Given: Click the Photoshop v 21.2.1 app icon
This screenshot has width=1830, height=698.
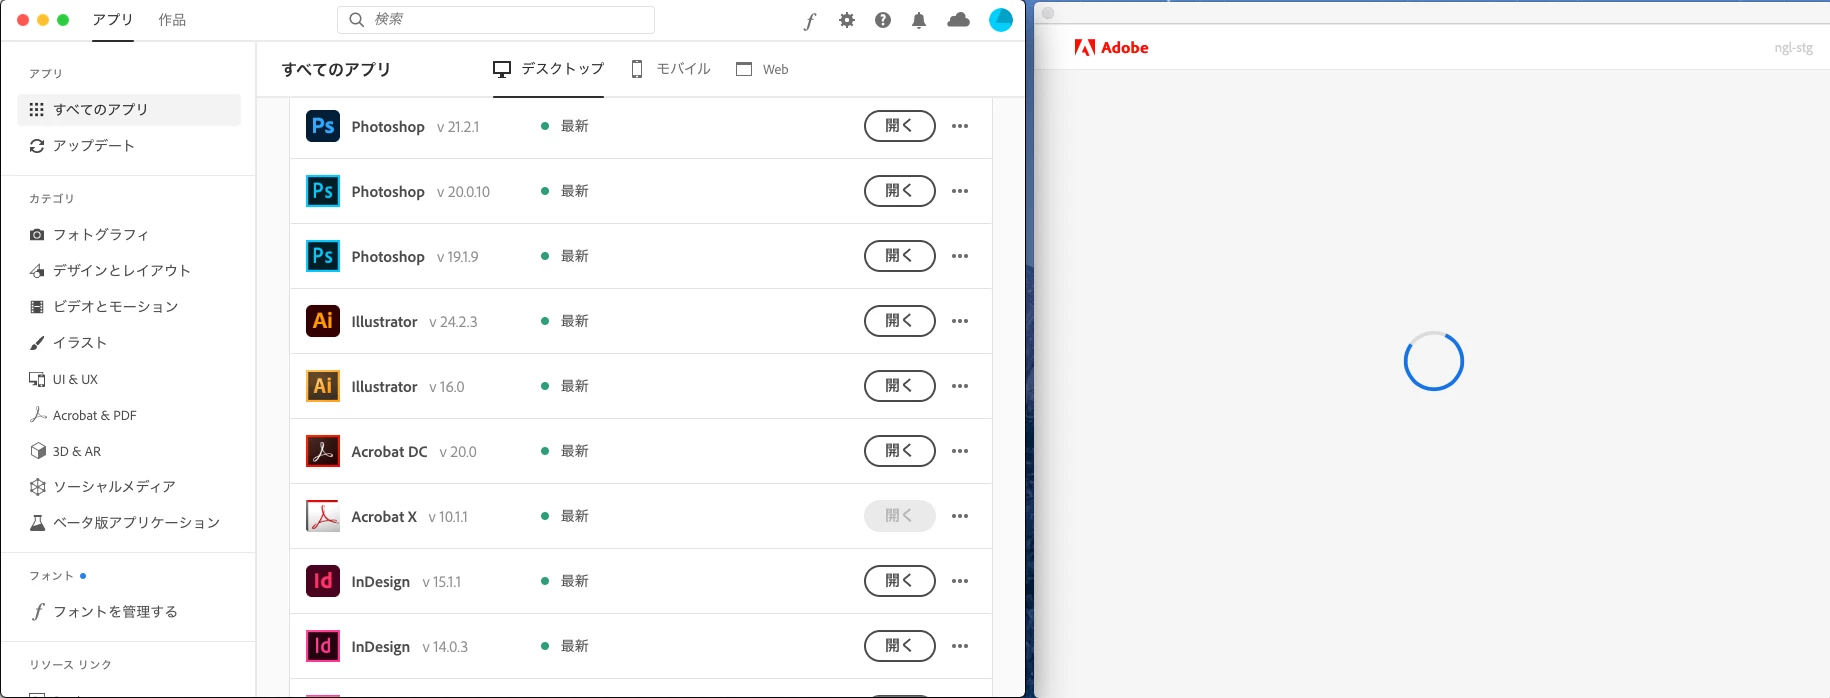Looking at the screenshot, I should [x=323, y=126].
